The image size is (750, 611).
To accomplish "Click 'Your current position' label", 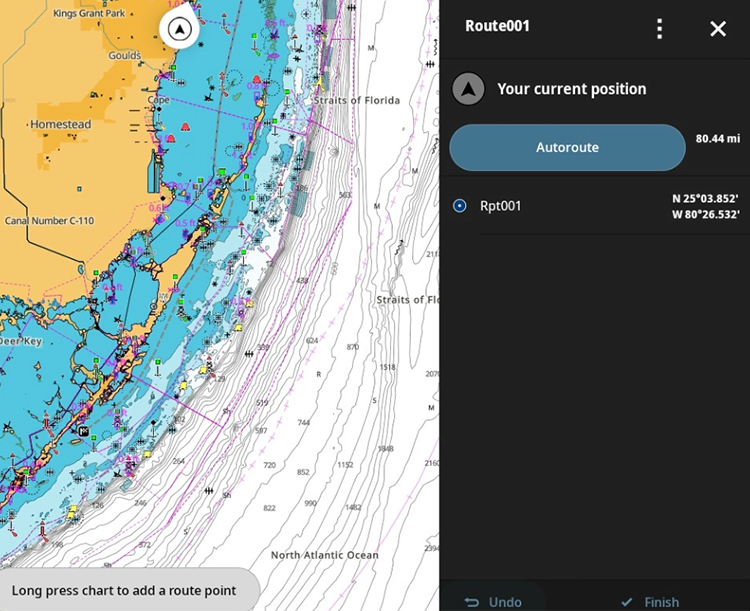I will (x=571, y=89).
